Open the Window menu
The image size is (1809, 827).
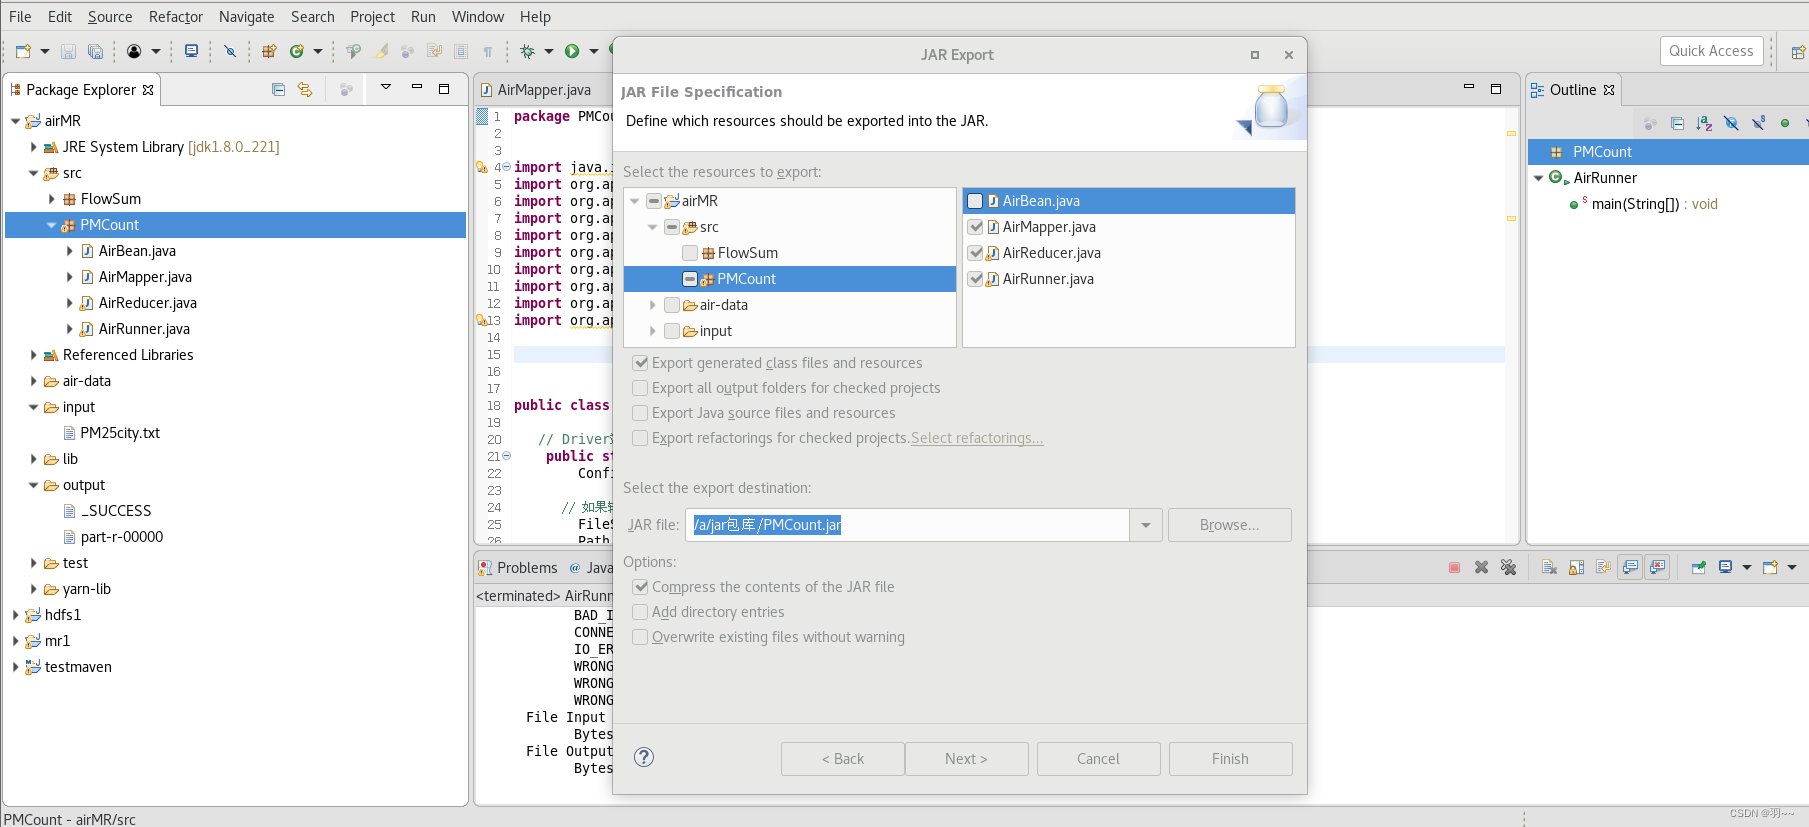coord(478,17)
